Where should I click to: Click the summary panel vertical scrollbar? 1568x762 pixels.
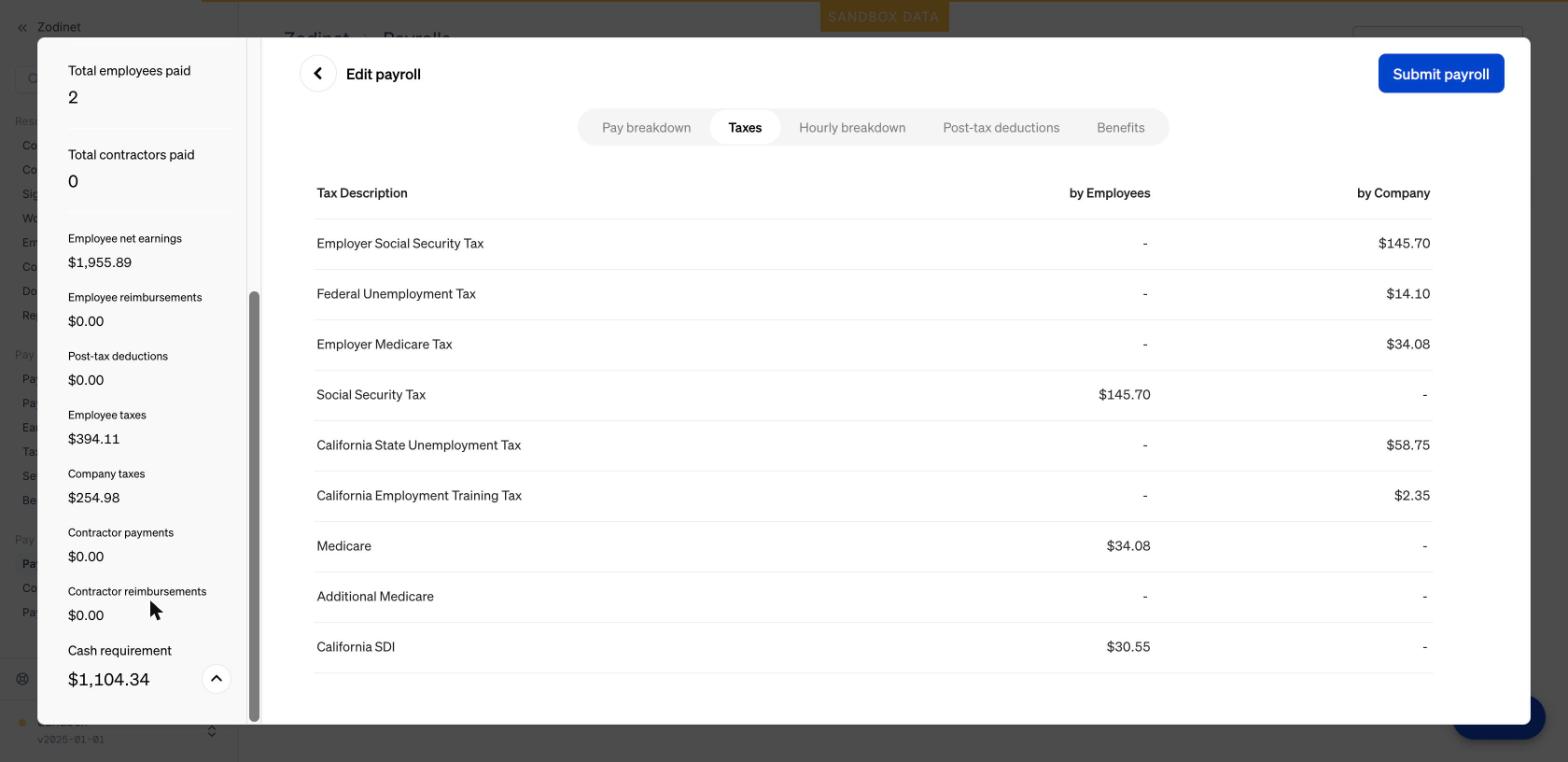click(x=254, y=506)
